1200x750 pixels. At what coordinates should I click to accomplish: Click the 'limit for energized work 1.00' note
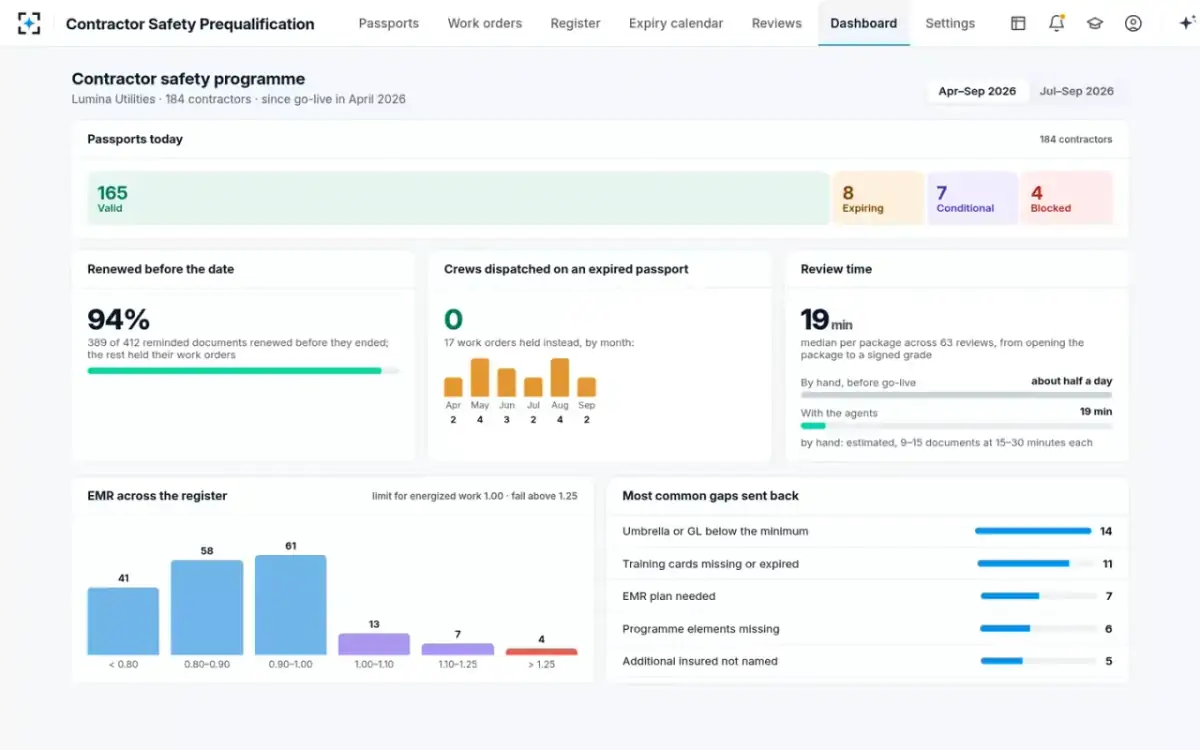[438, 496]
